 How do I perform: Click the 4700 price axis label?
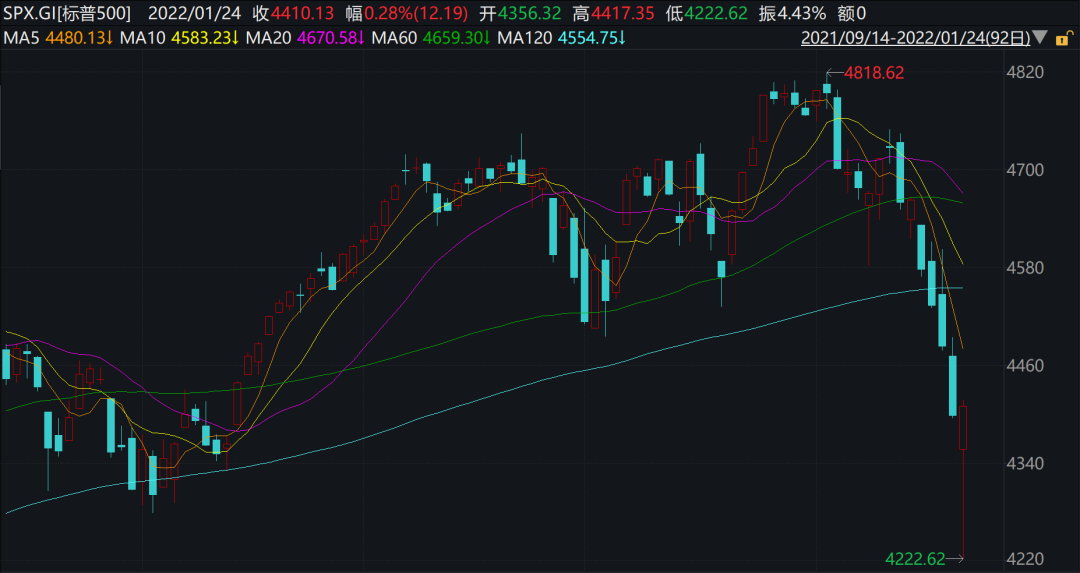click(1025, 170)
